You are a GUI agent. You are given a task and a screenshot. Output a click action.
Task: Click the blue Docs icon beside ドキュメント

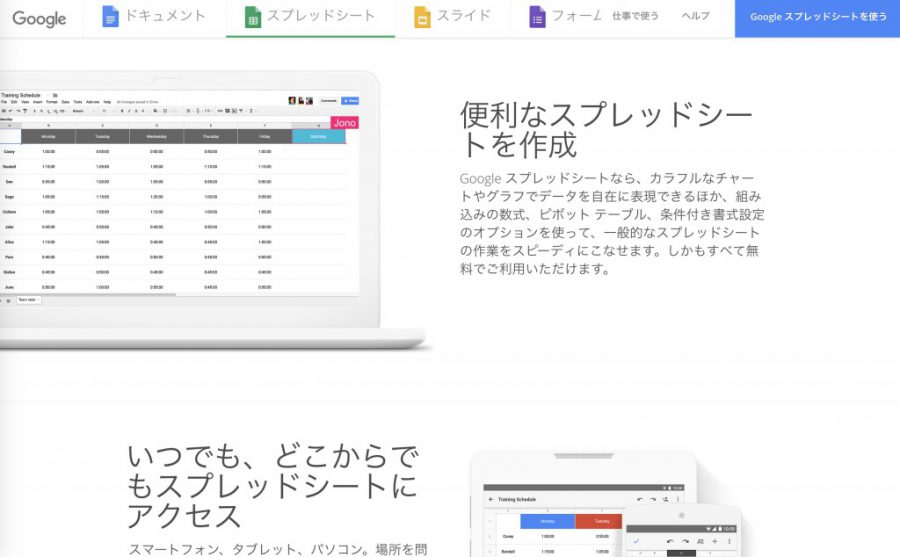(x=110, y=17)
